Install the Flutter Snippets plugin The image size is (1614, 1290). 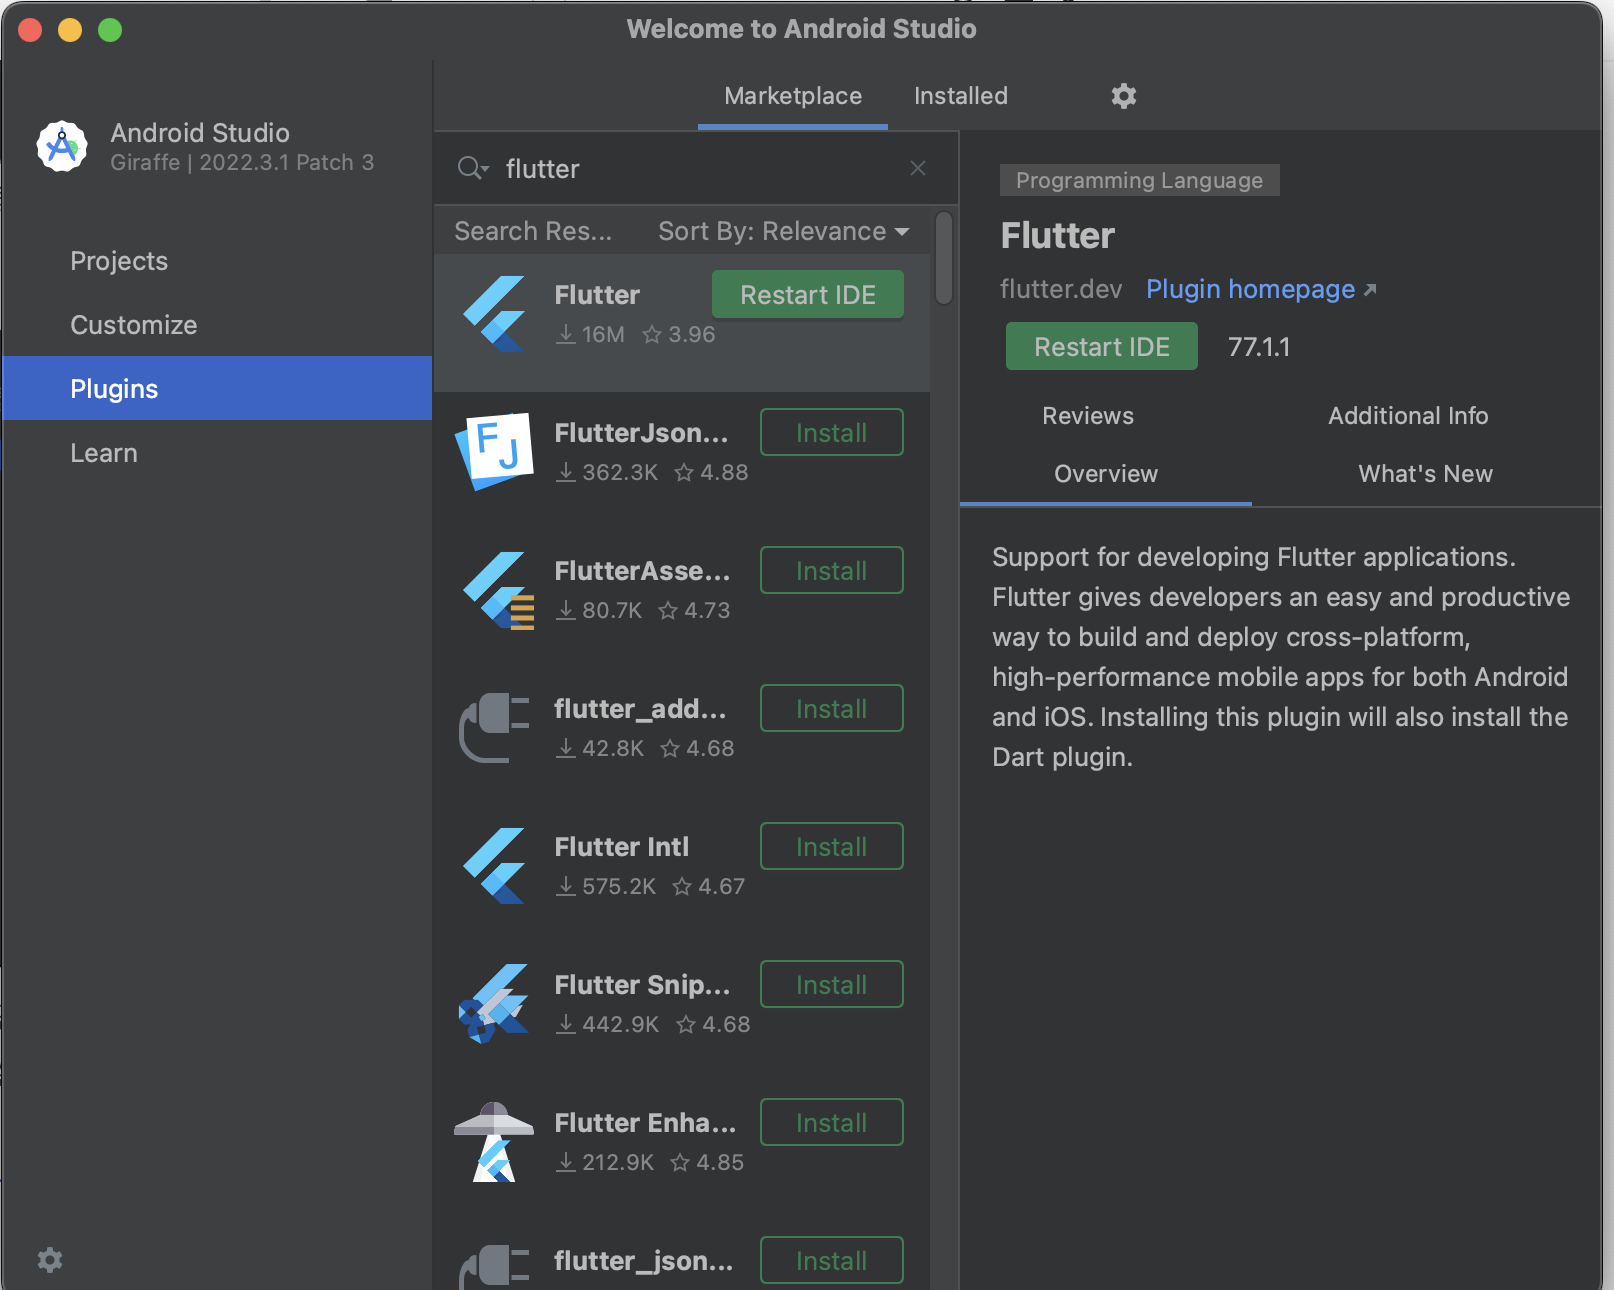832,985
